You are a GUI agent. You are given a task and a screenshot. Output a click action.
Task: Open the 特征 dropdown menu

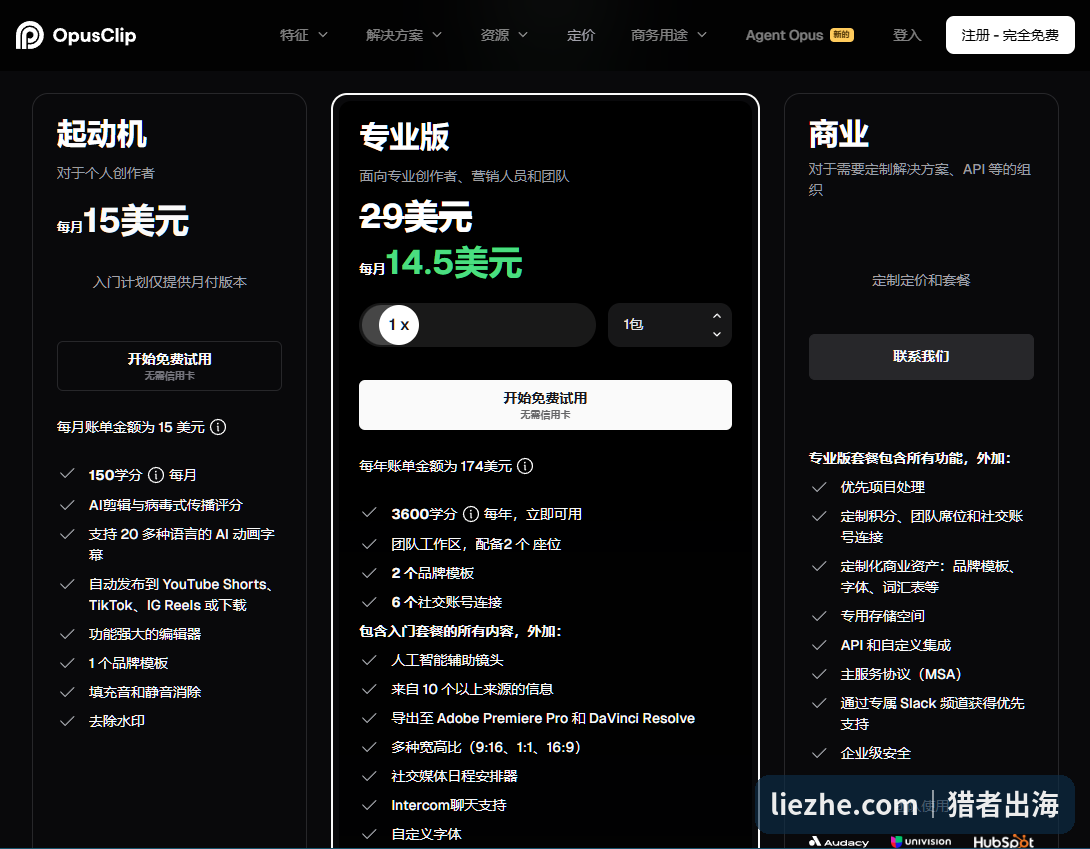[x=304, y=35]
